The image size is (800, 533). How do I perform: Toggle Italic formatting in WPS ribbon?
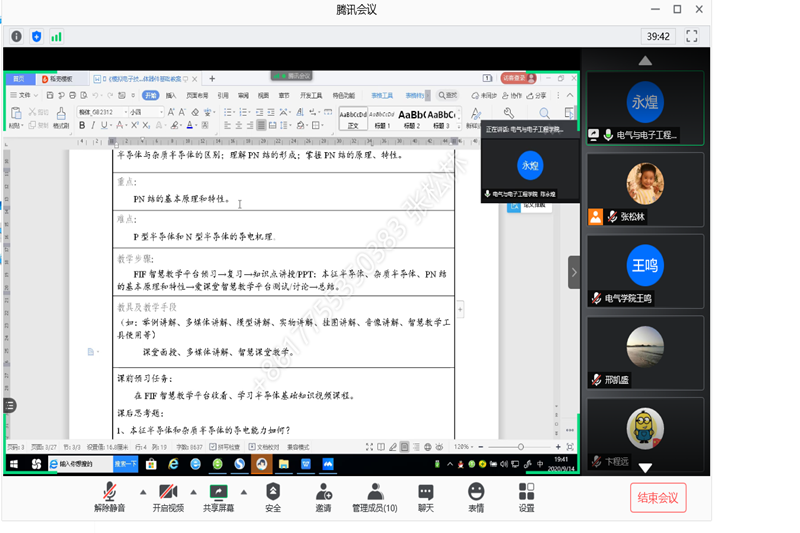pos(93,125)
